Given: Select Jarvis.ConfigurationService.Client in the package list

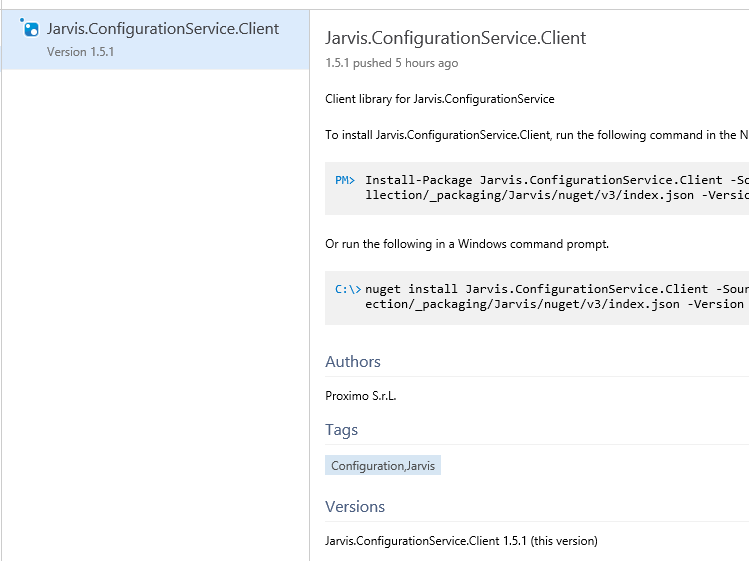Looking at the screenshot, I should pos(163,29).
